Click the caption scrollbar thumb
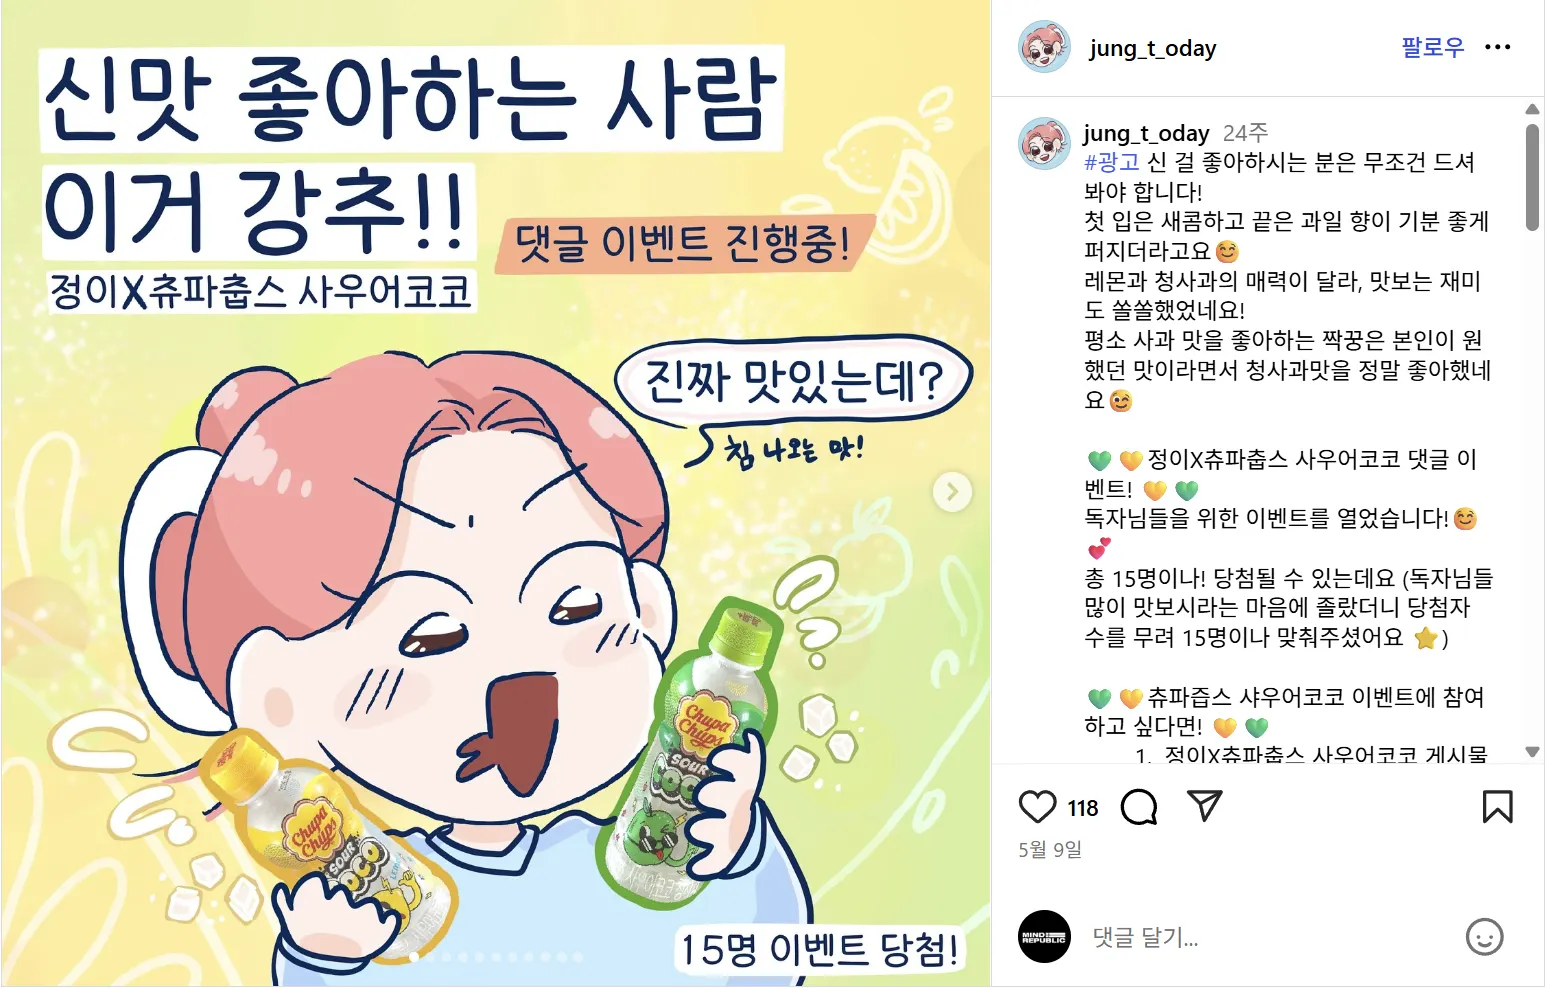 (1532, 177)
